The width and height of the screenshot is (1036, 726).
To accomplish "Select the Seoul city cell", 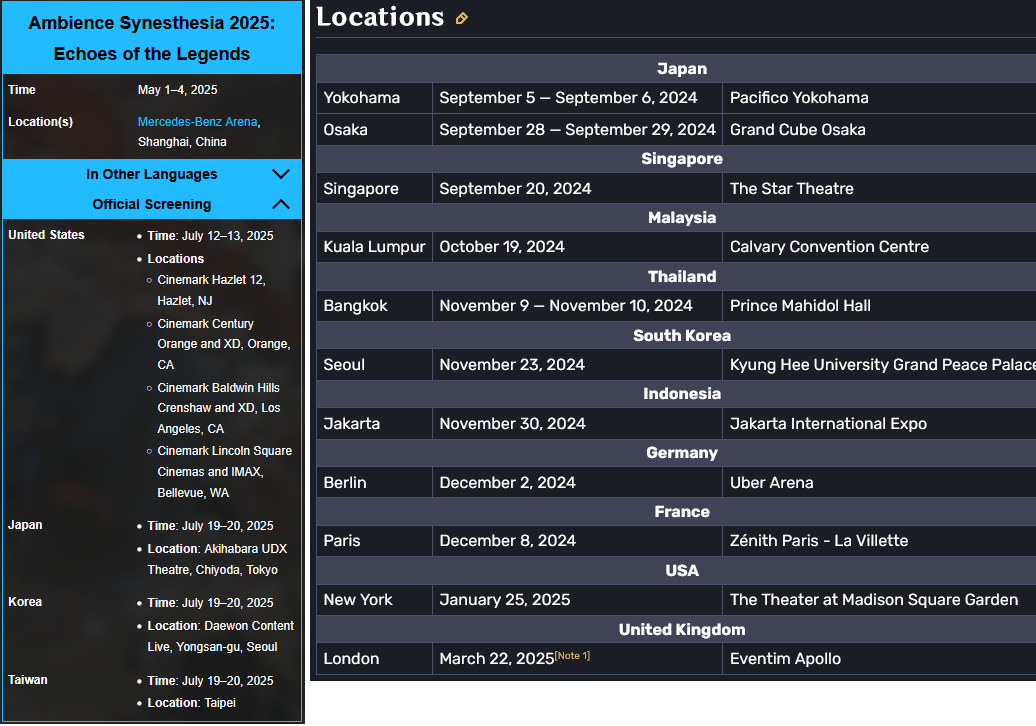I will (x=375, y=365).
